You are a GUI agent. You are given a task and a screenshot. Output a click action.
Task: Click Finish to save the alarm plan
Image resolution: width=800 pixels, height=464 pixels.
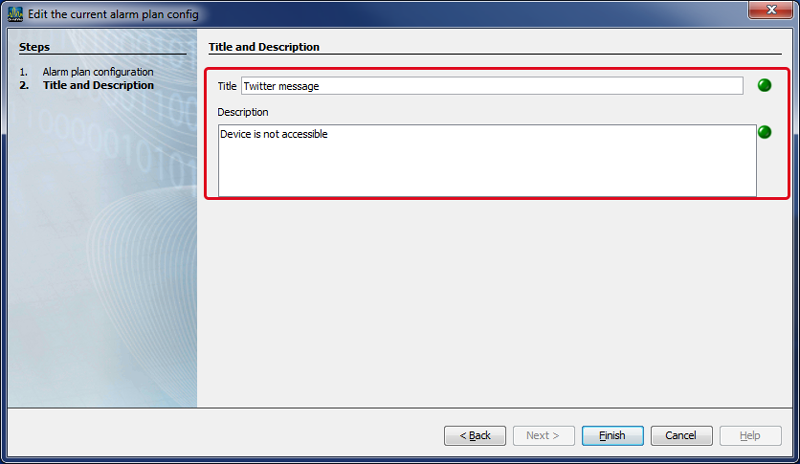click(612, 435)
